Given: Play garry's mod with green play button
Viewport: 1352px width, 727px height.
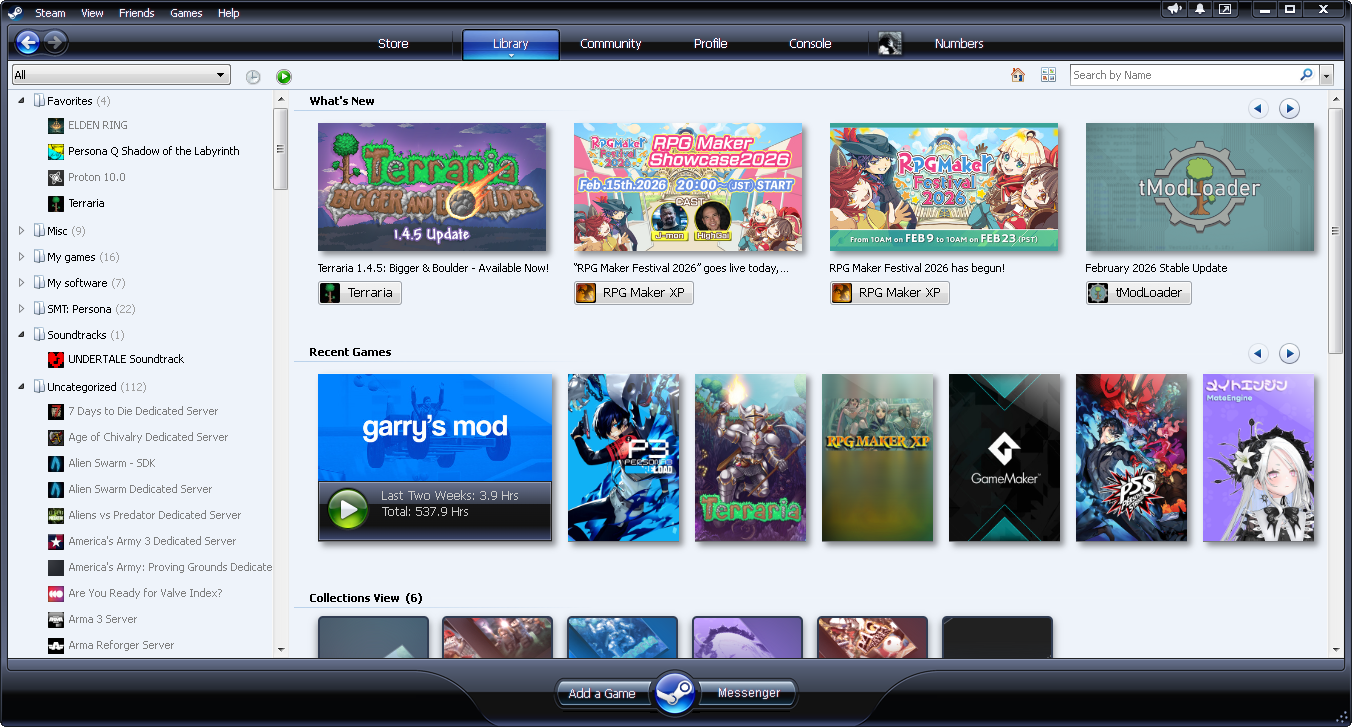Looking at the screenshot, I should click(x=348, y=510).
